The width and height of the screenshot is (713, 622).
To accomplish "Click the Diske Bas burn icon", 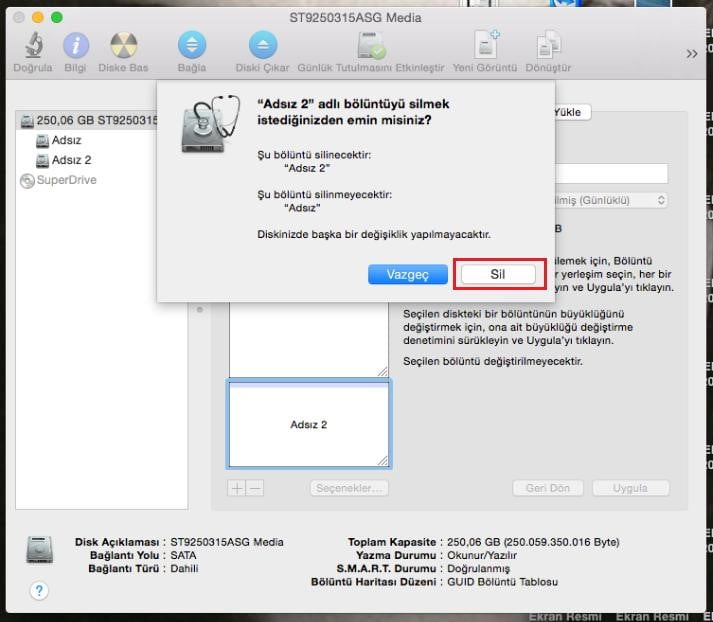I will pos(124,45).
